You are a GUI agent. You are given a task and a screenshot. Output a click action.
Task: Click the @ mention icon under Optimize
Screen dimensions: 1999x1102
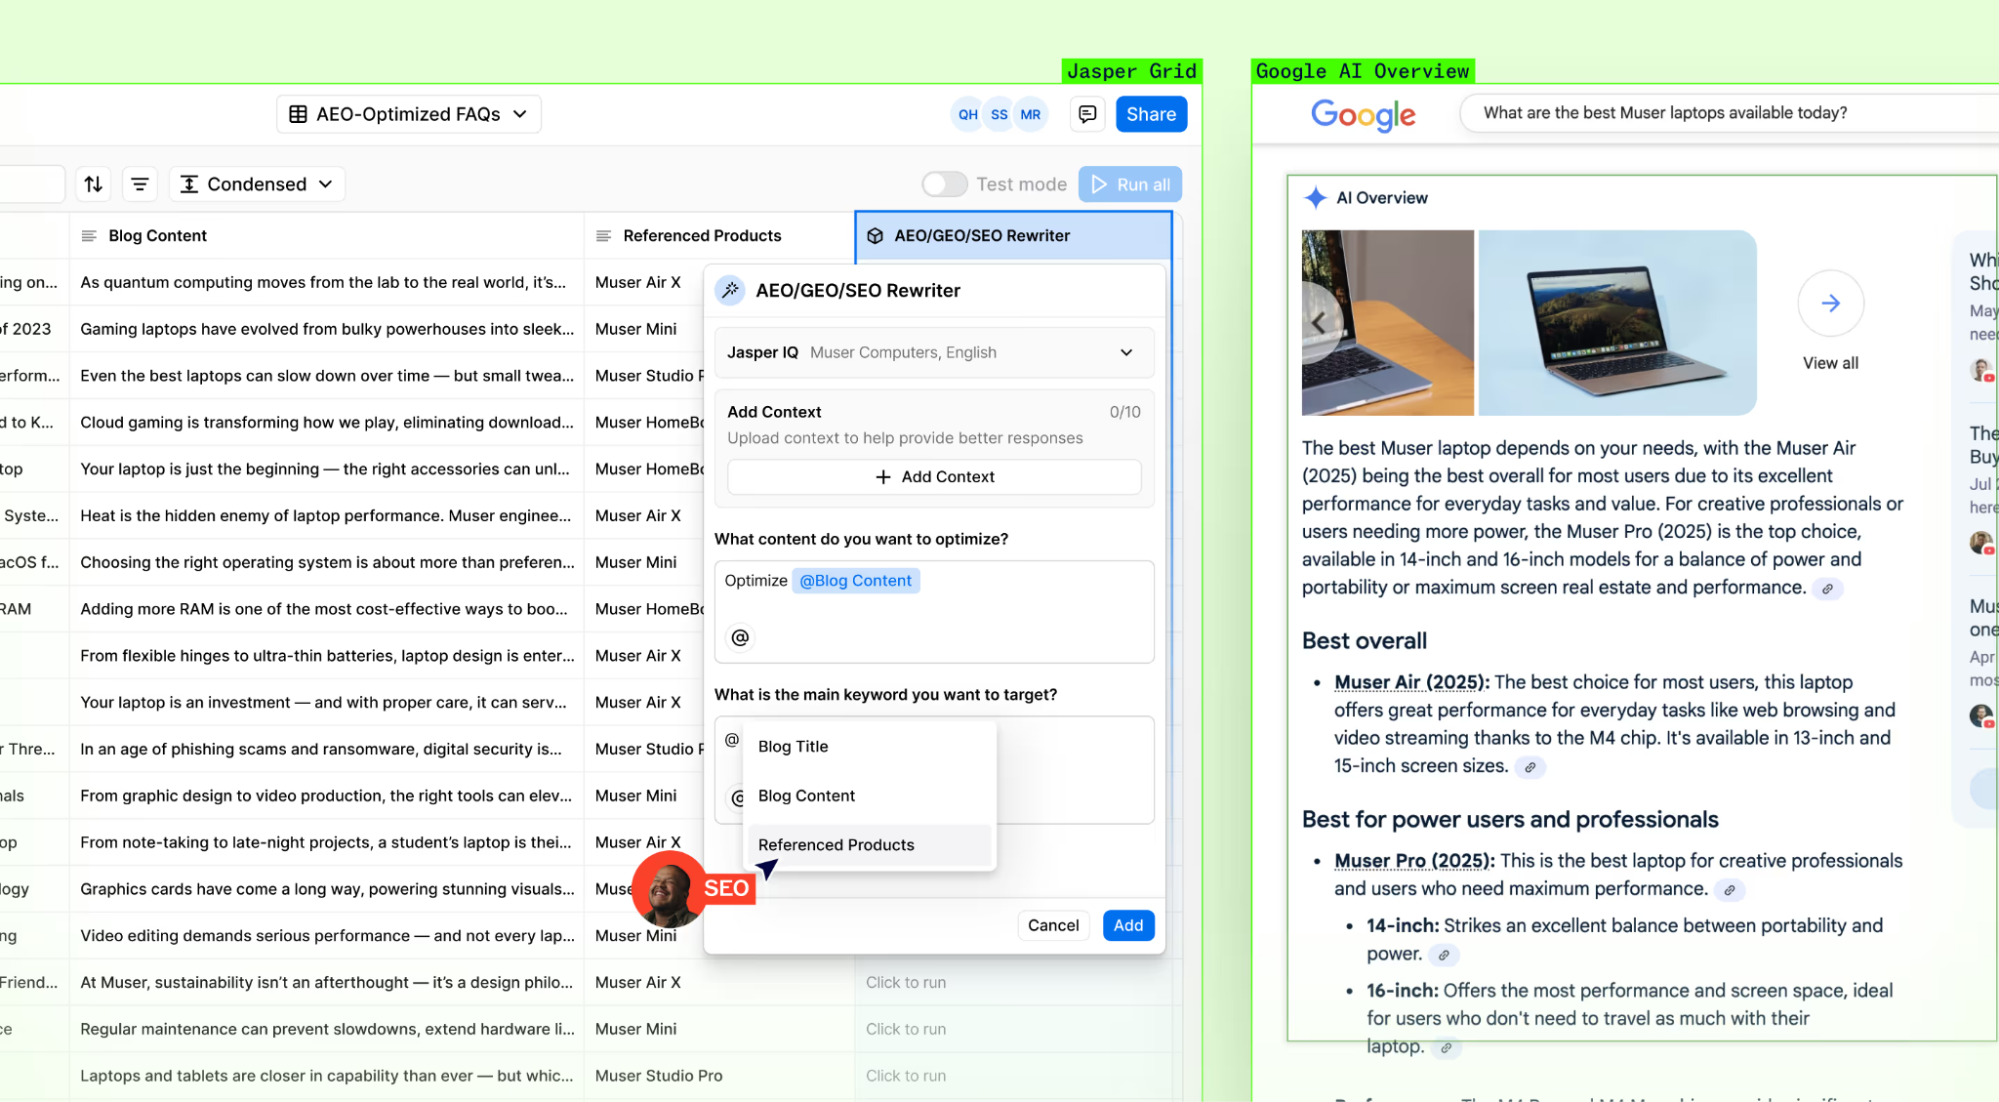coord(740,637)
